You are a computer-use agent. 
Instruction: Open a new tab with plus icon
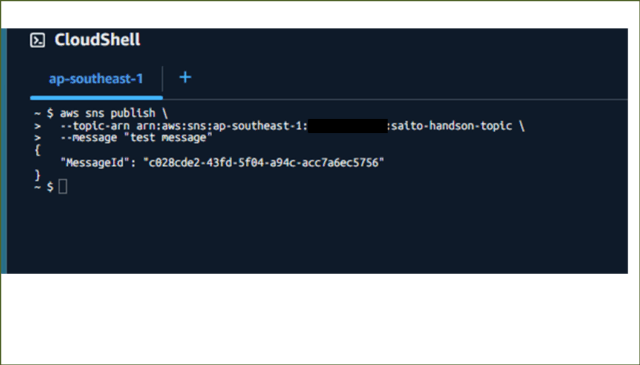point(185,77)
